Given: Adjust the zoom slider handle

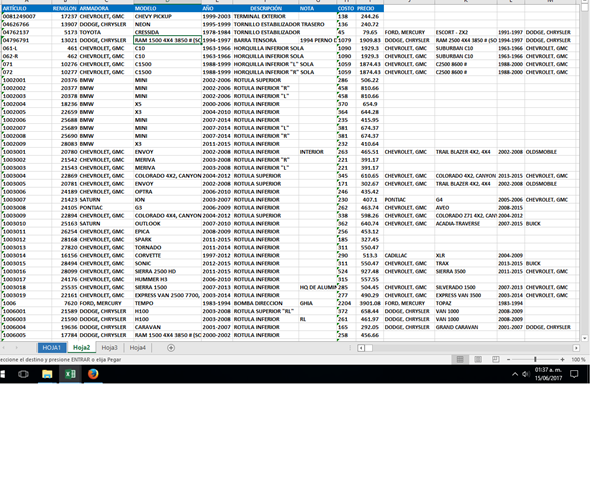Looking at the screenshot, I should 535,359.
